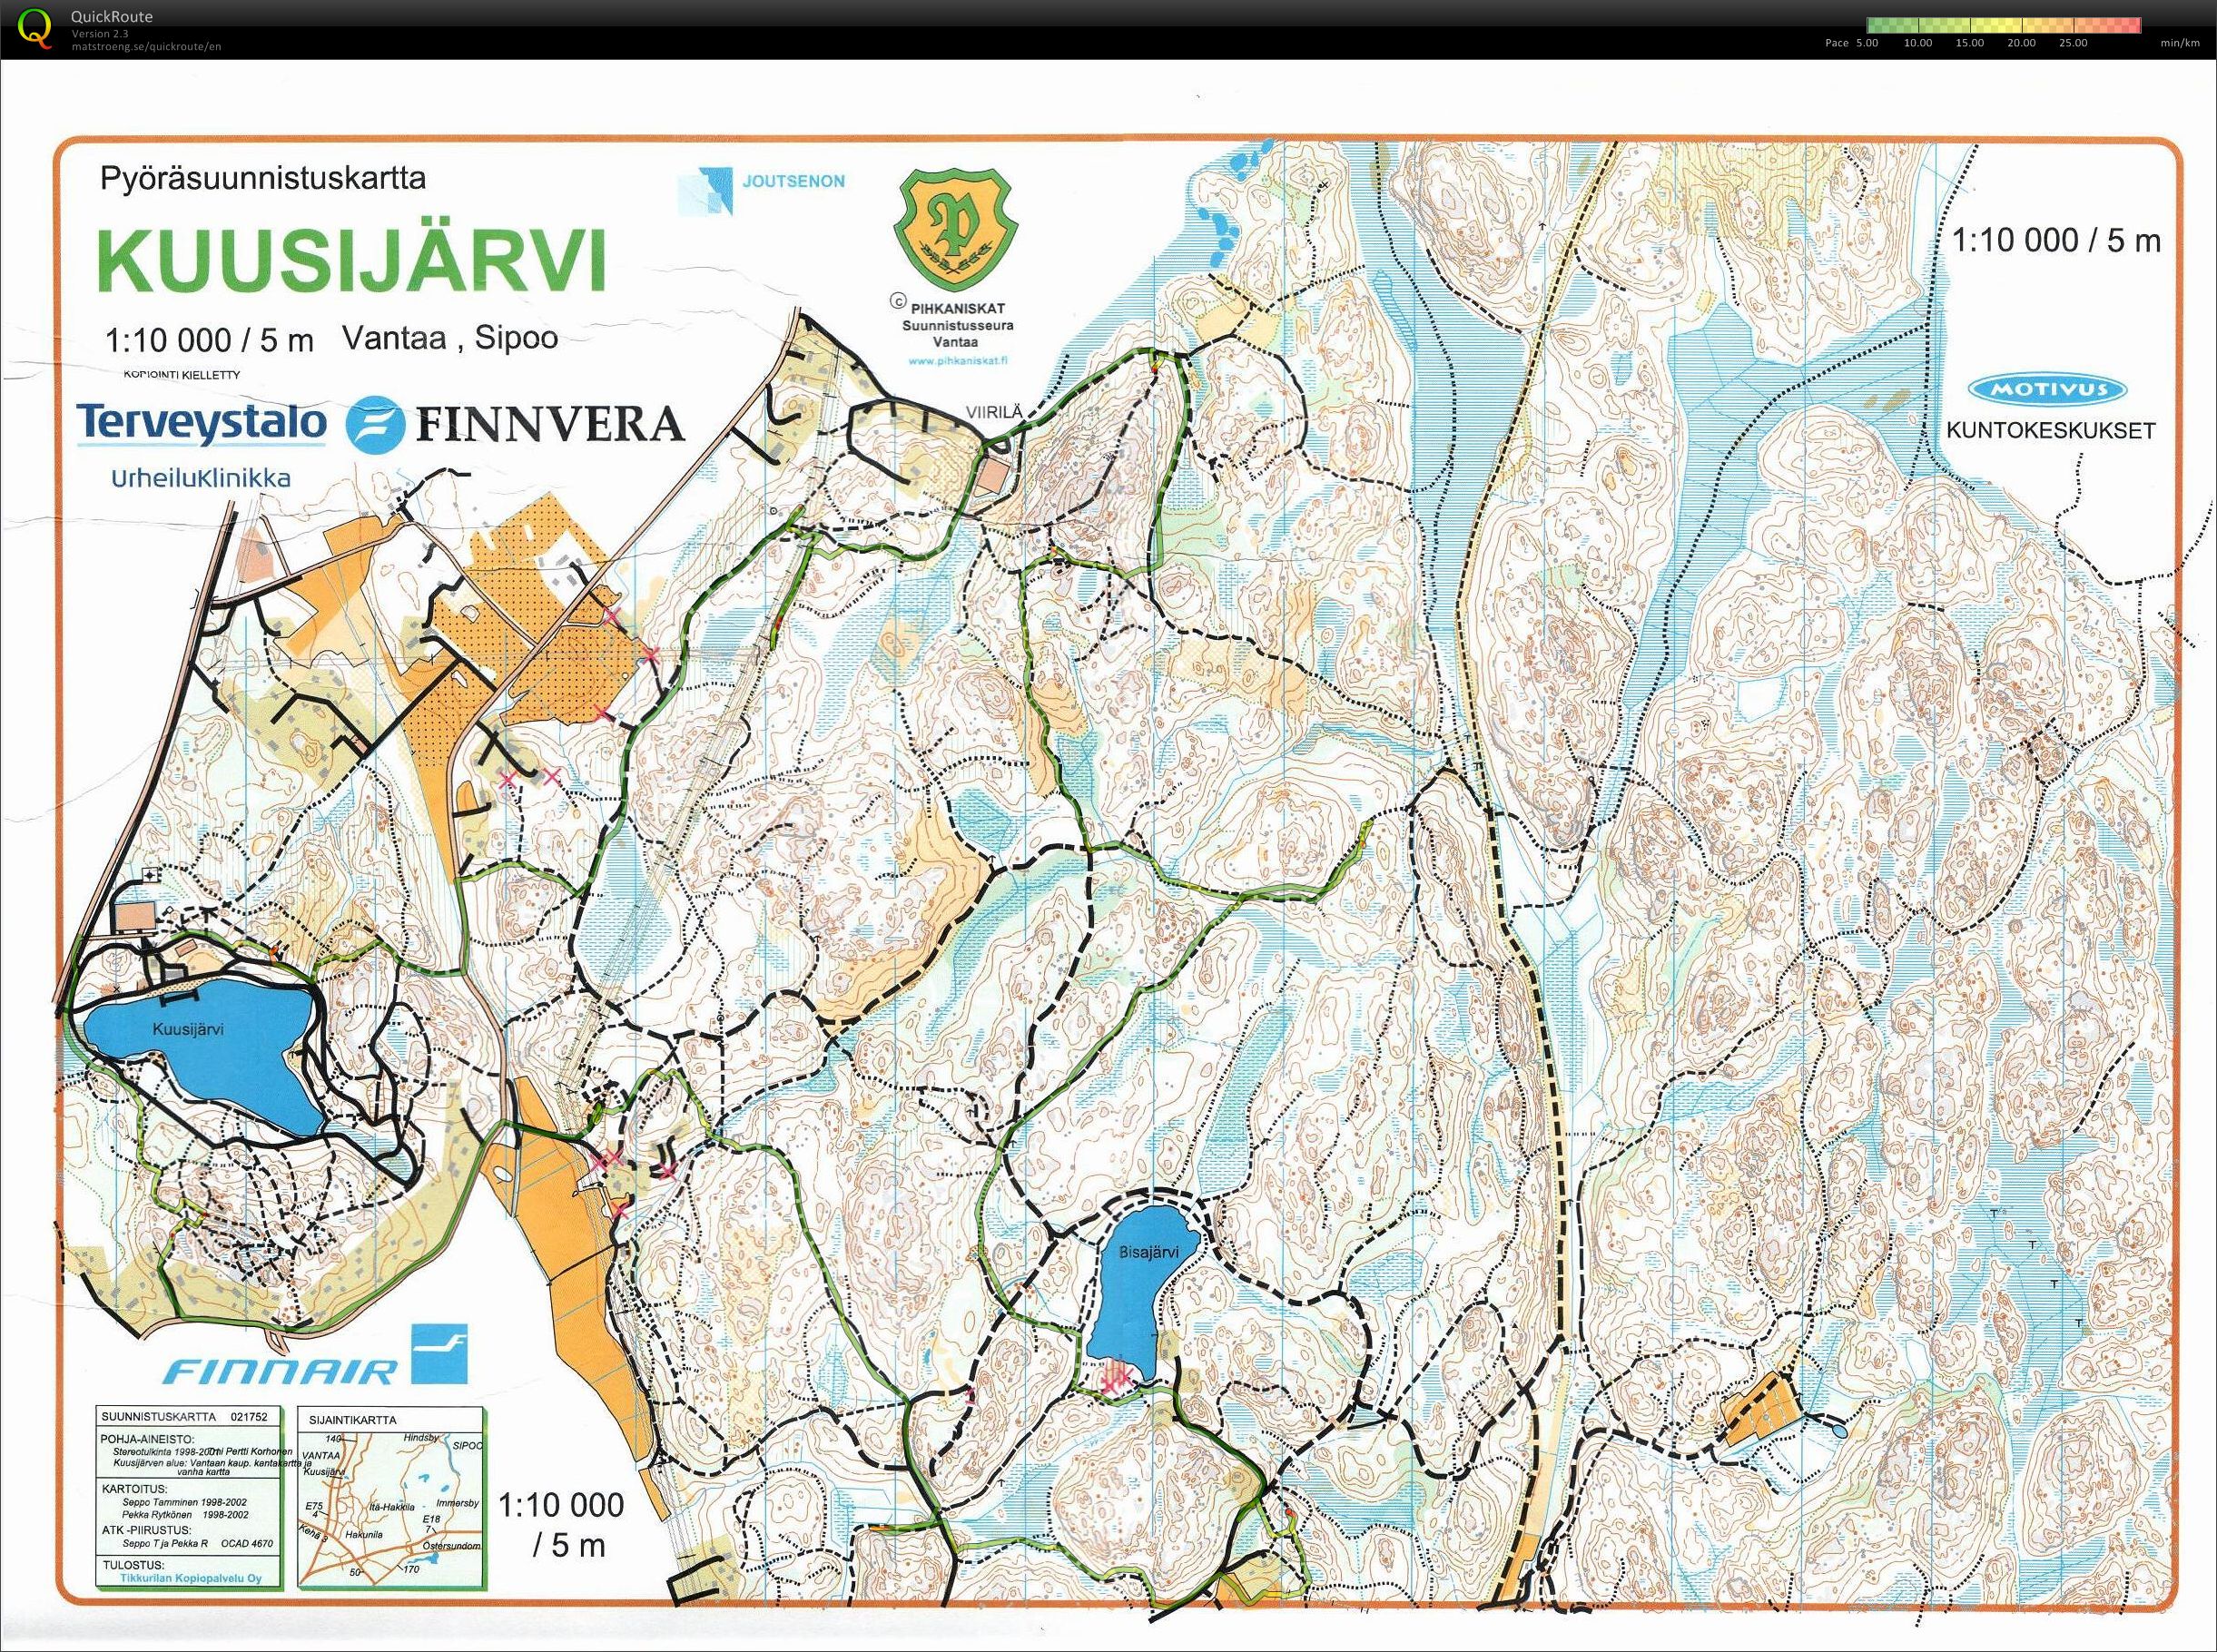Click the Pace color gradient bar
The image size is (2217, 1652).
[2003, 25]
